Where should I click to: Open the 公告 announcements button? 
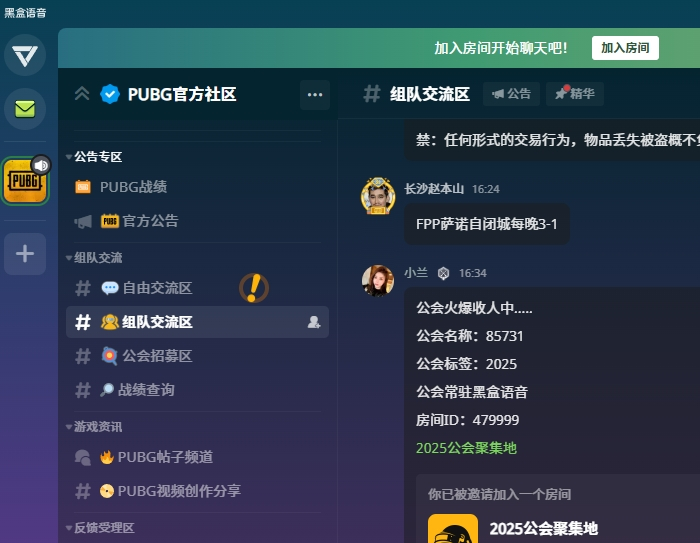point(511,94)
